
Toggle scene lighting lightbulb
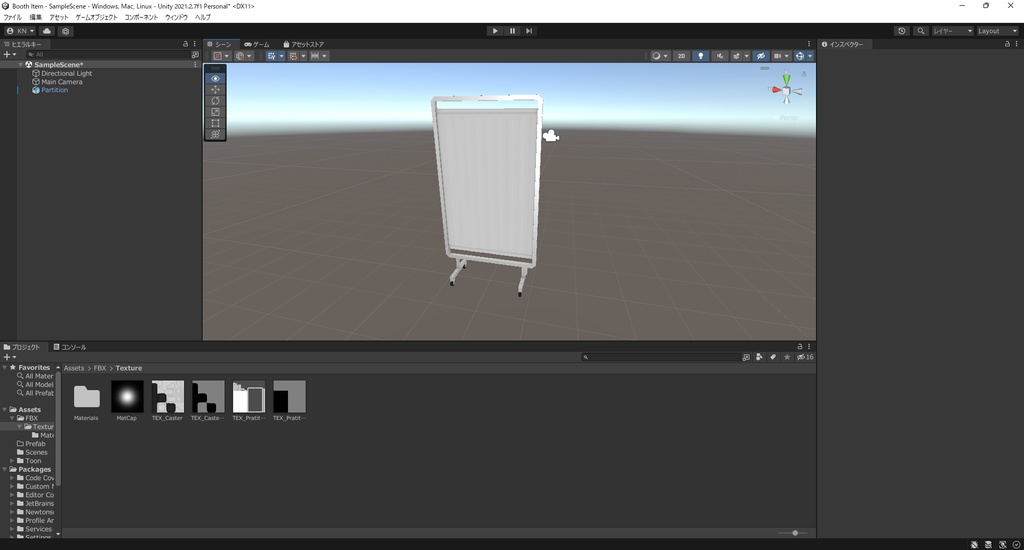[701, 56]
